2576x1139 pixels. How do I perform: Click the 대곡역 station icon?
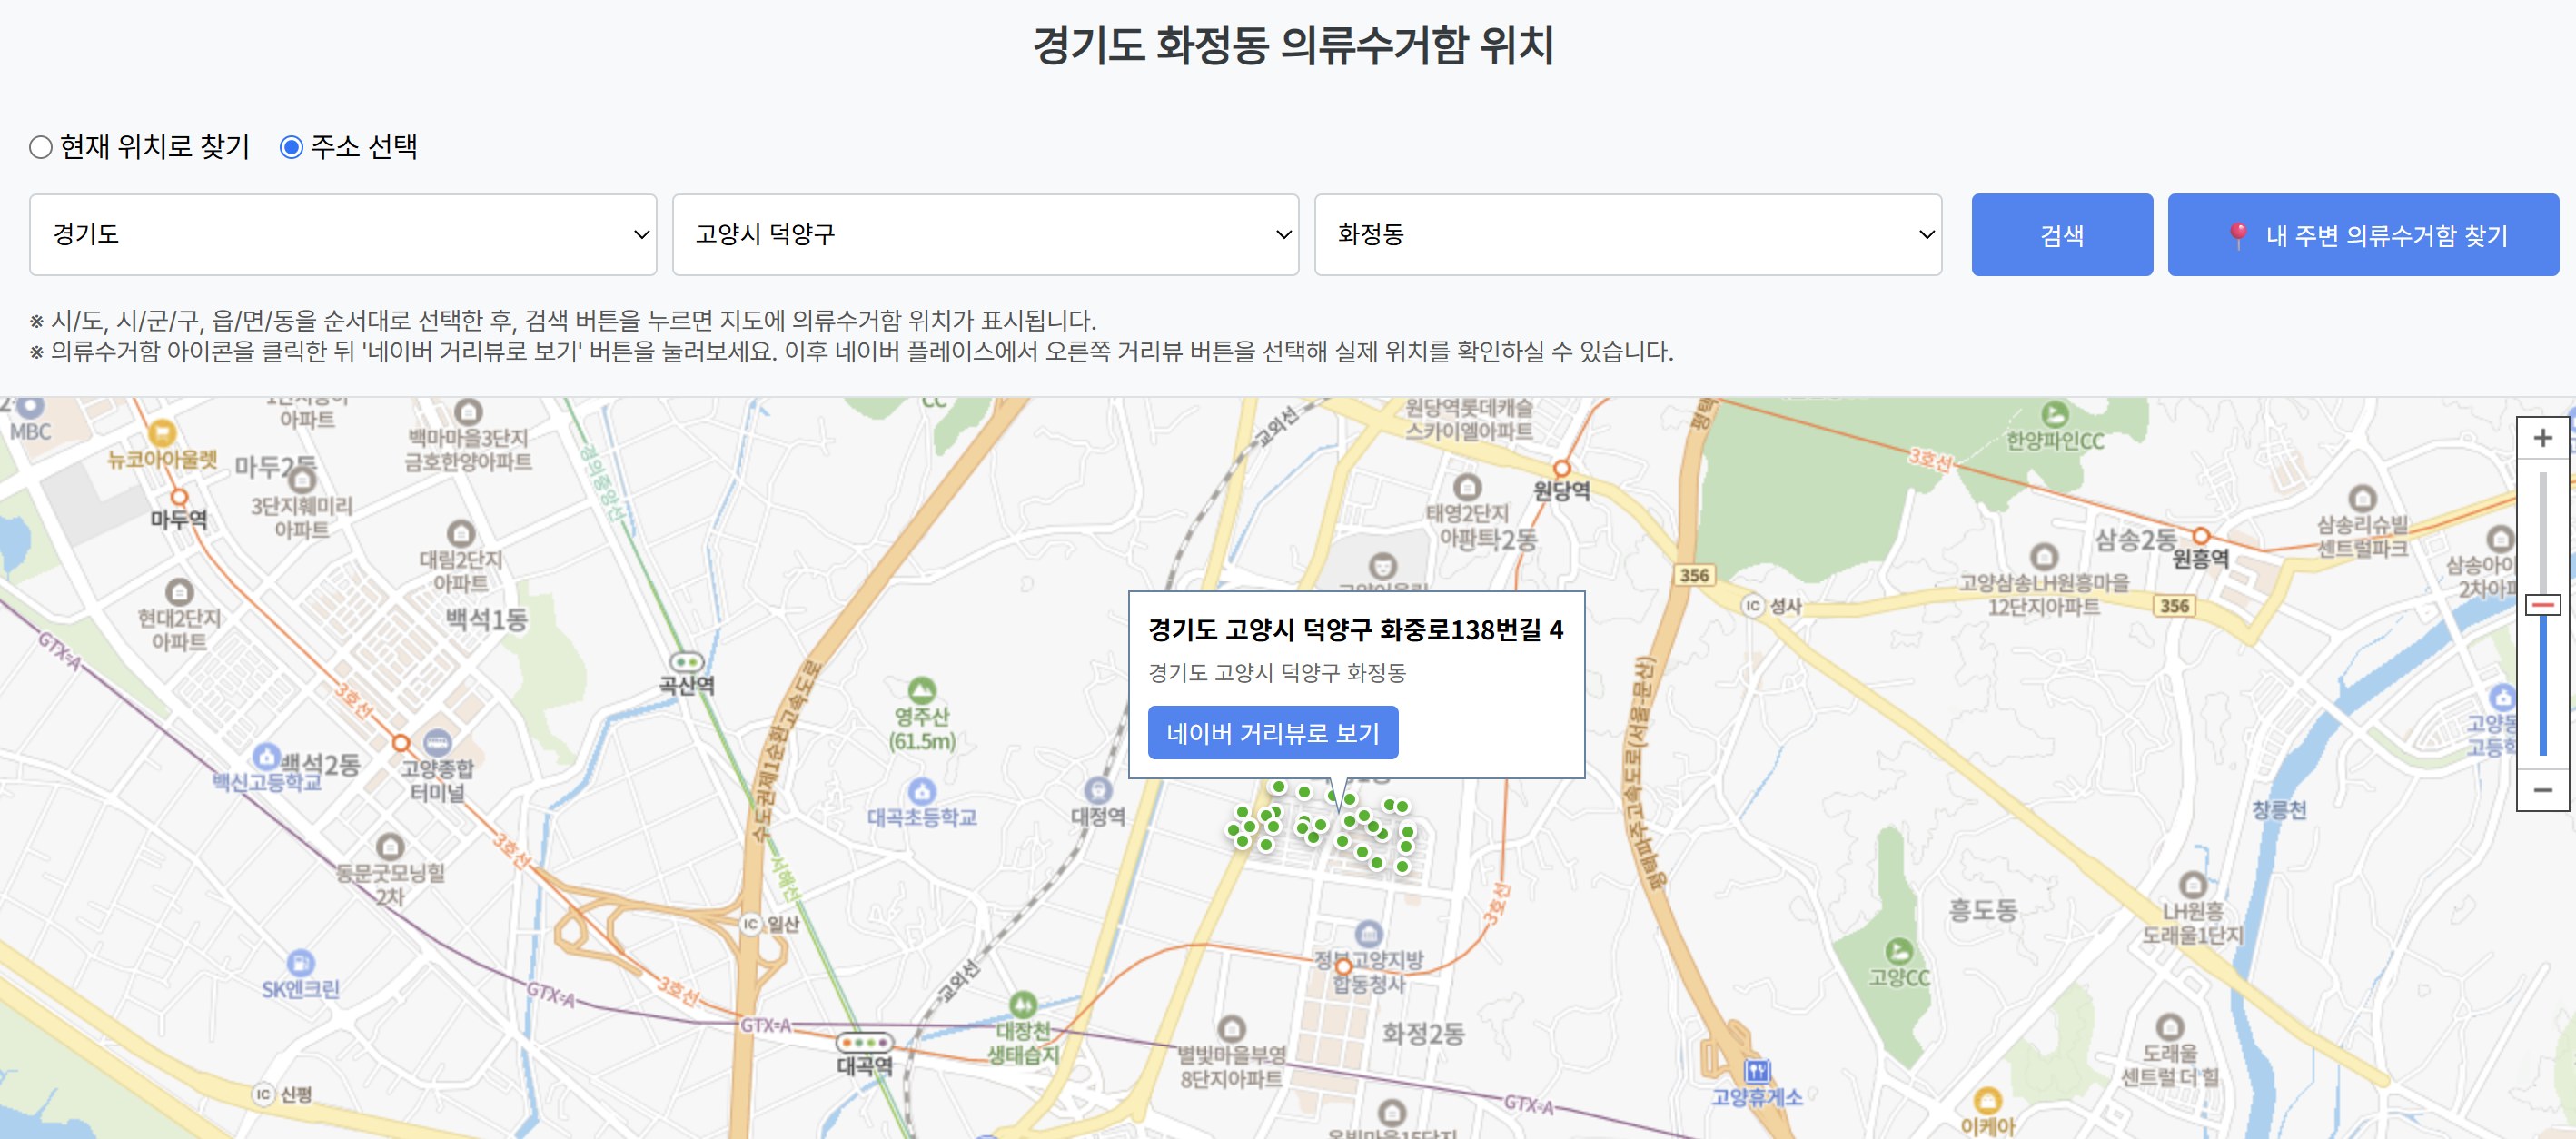tap(864, 1042)
